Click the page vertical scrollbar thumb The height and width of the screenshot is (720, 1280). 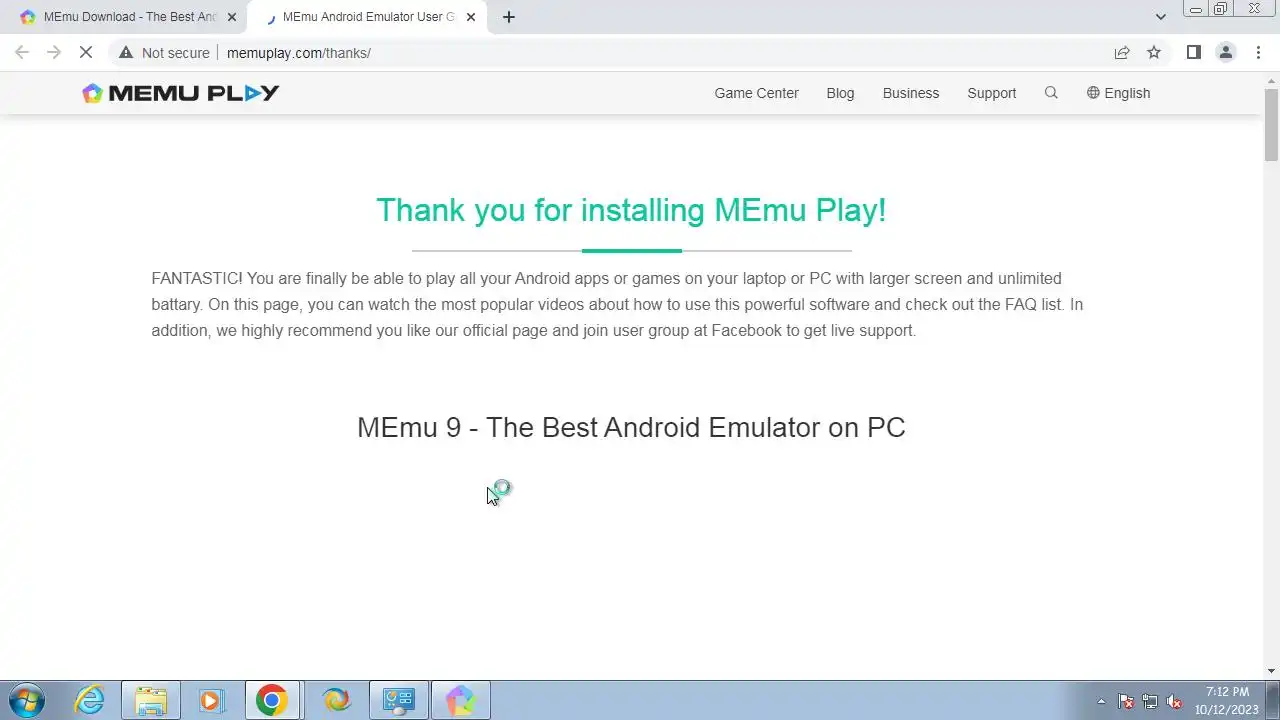pyautogui.click(x=1271, y=124)
